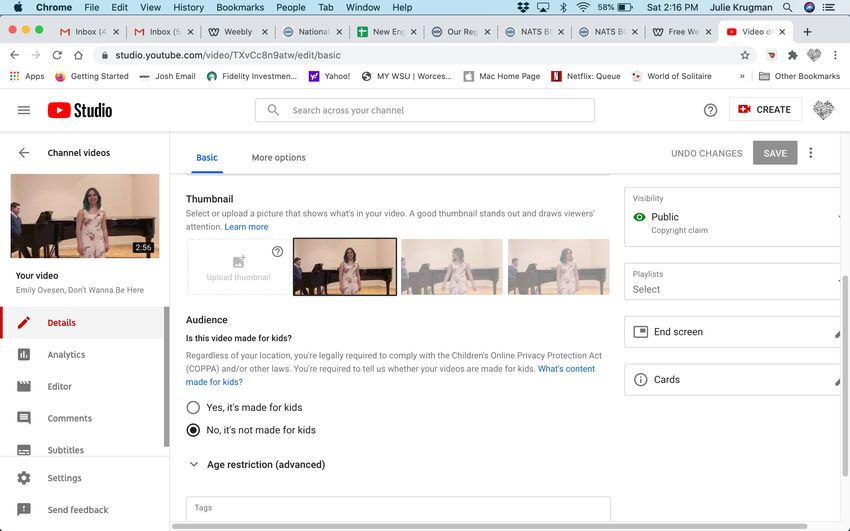
Task: Click UNDO CHANGES
Action: click(x=706, y=153)
